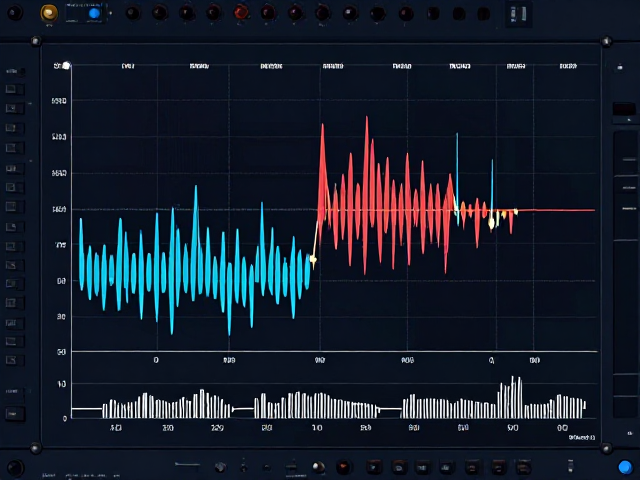Open the panel icon at top right

point(519,14)
